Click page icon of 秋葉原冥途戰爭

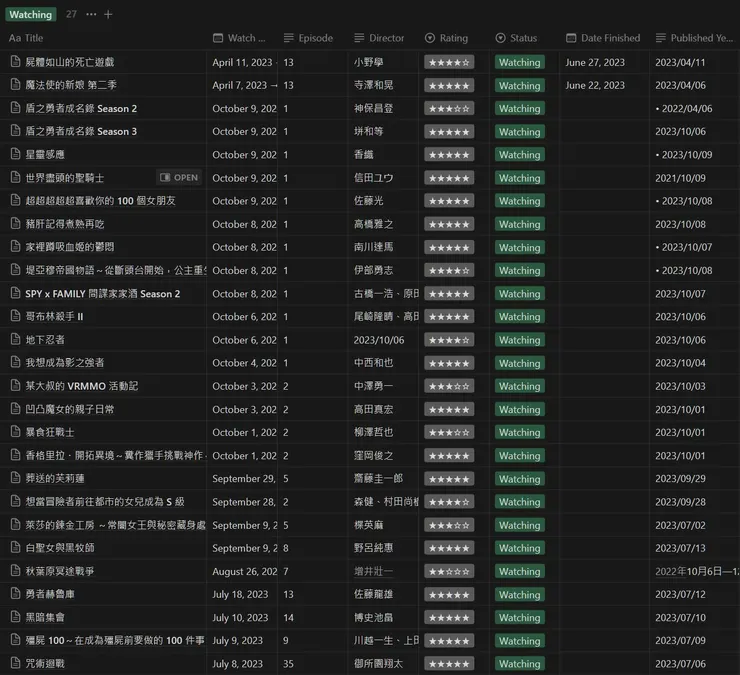[16, 571]
